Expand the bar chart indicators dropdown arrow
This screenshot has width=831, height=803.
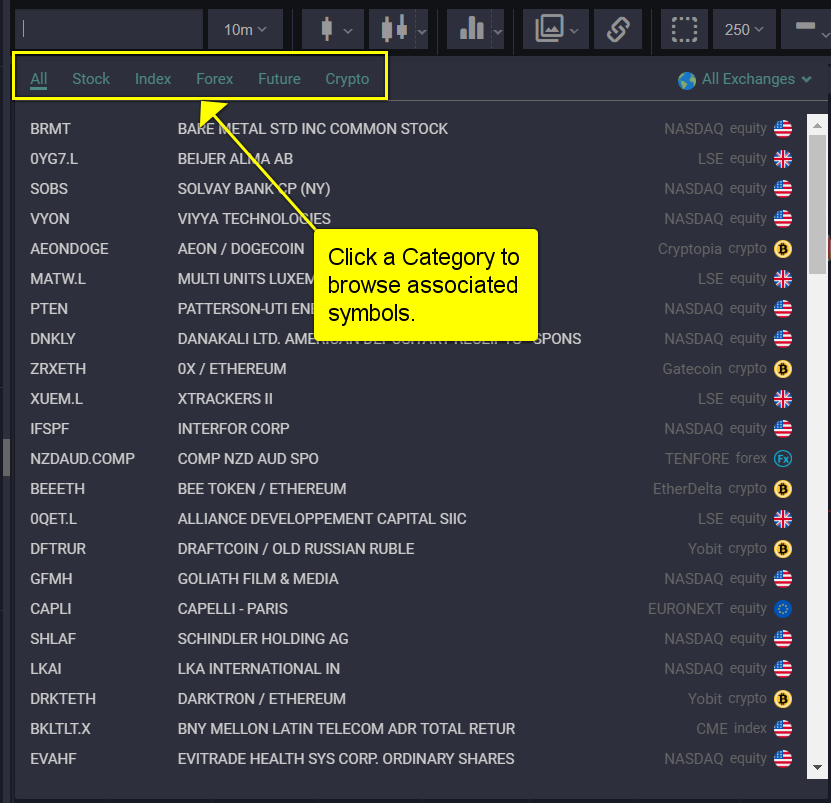coord(498,32)
